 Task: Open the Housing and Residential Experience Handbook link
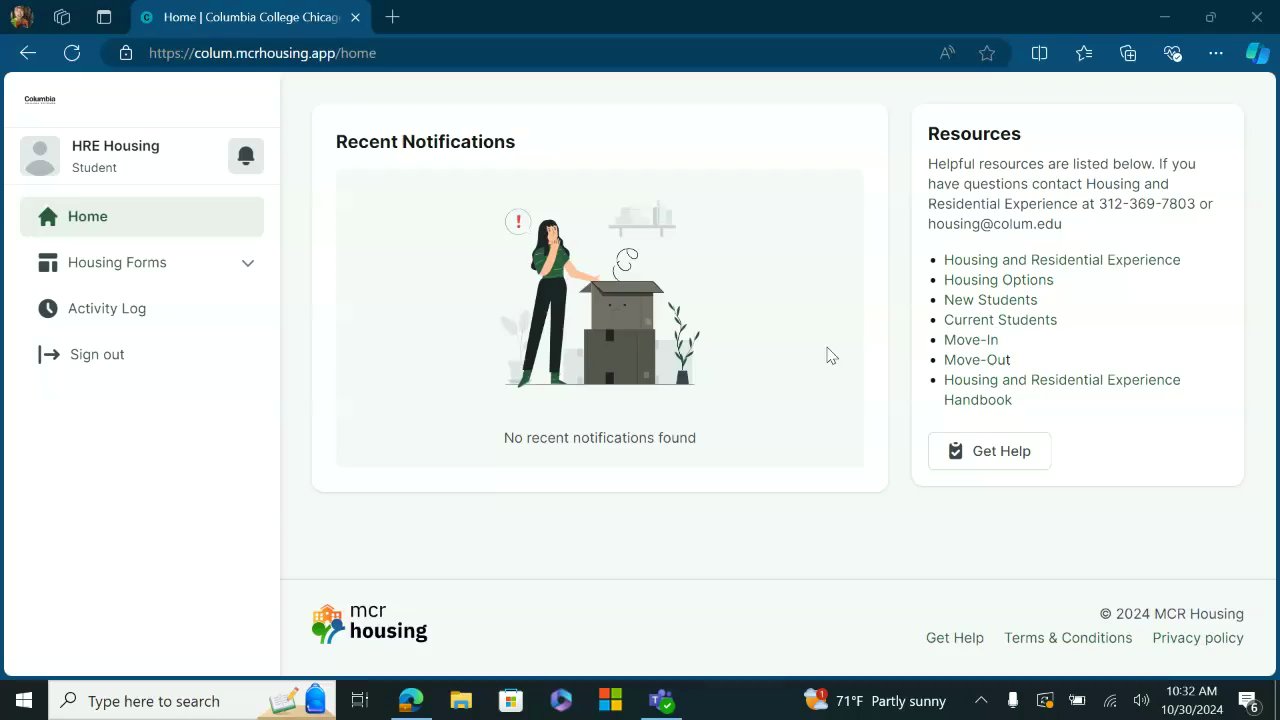(x=1062, y=390)
